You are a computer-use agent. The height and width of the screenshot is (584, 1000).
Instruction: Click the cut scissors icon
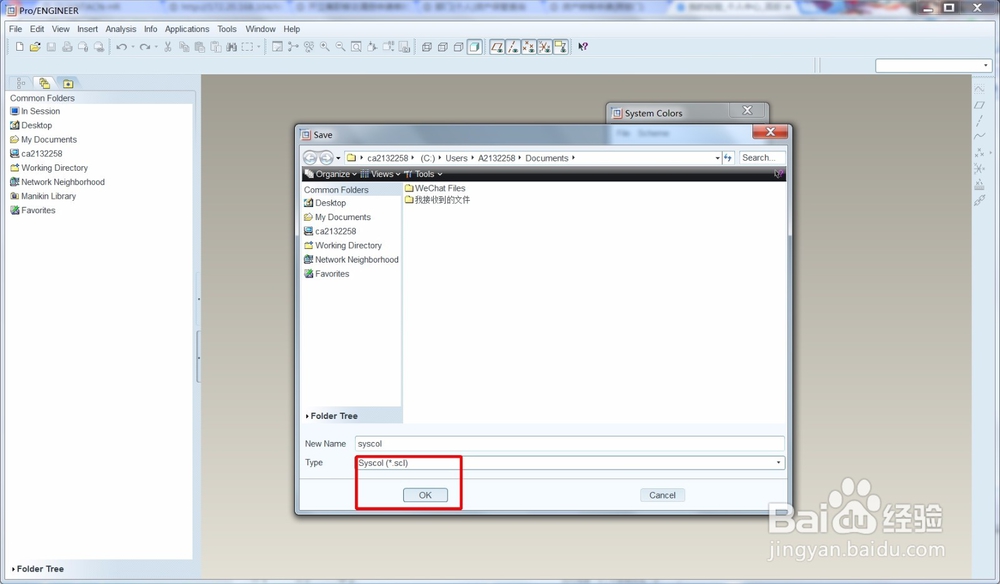pyautogui.click(x=168, y=47)
